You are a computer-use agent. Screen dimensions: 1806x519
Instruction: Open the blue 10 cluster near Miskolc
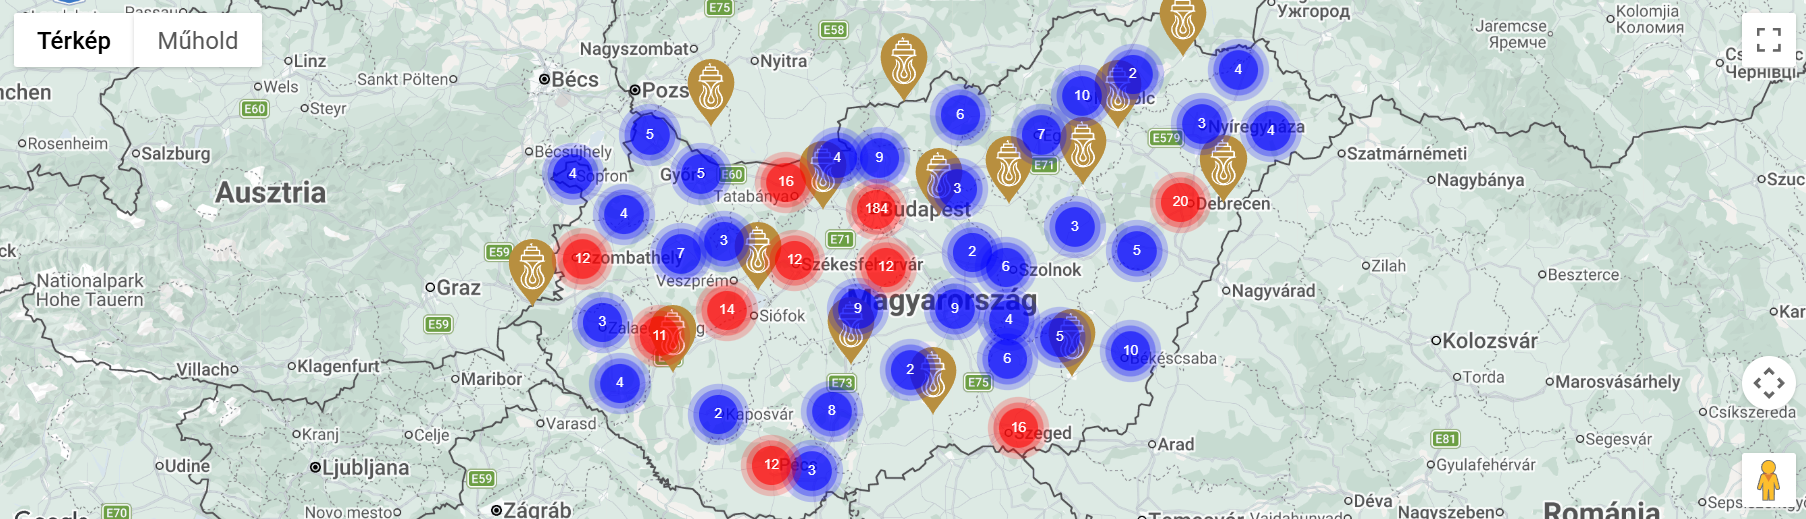point(1081,95)
